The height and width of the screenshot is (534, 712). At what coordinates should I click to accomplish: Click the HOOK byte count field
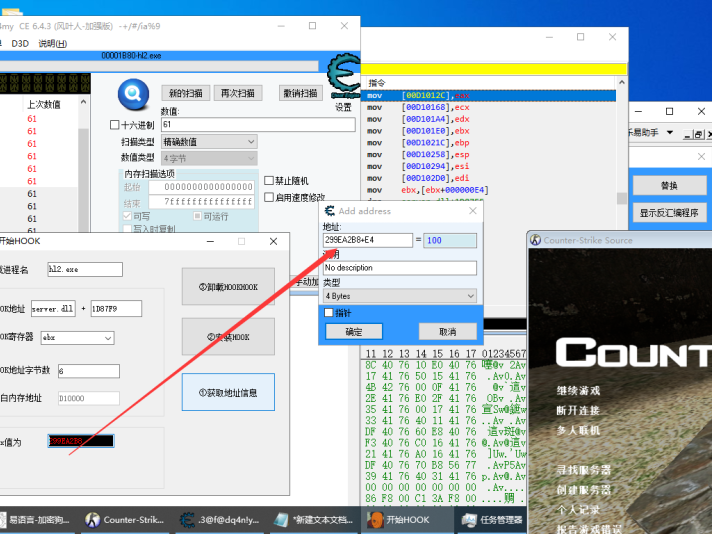pos(89,371)
